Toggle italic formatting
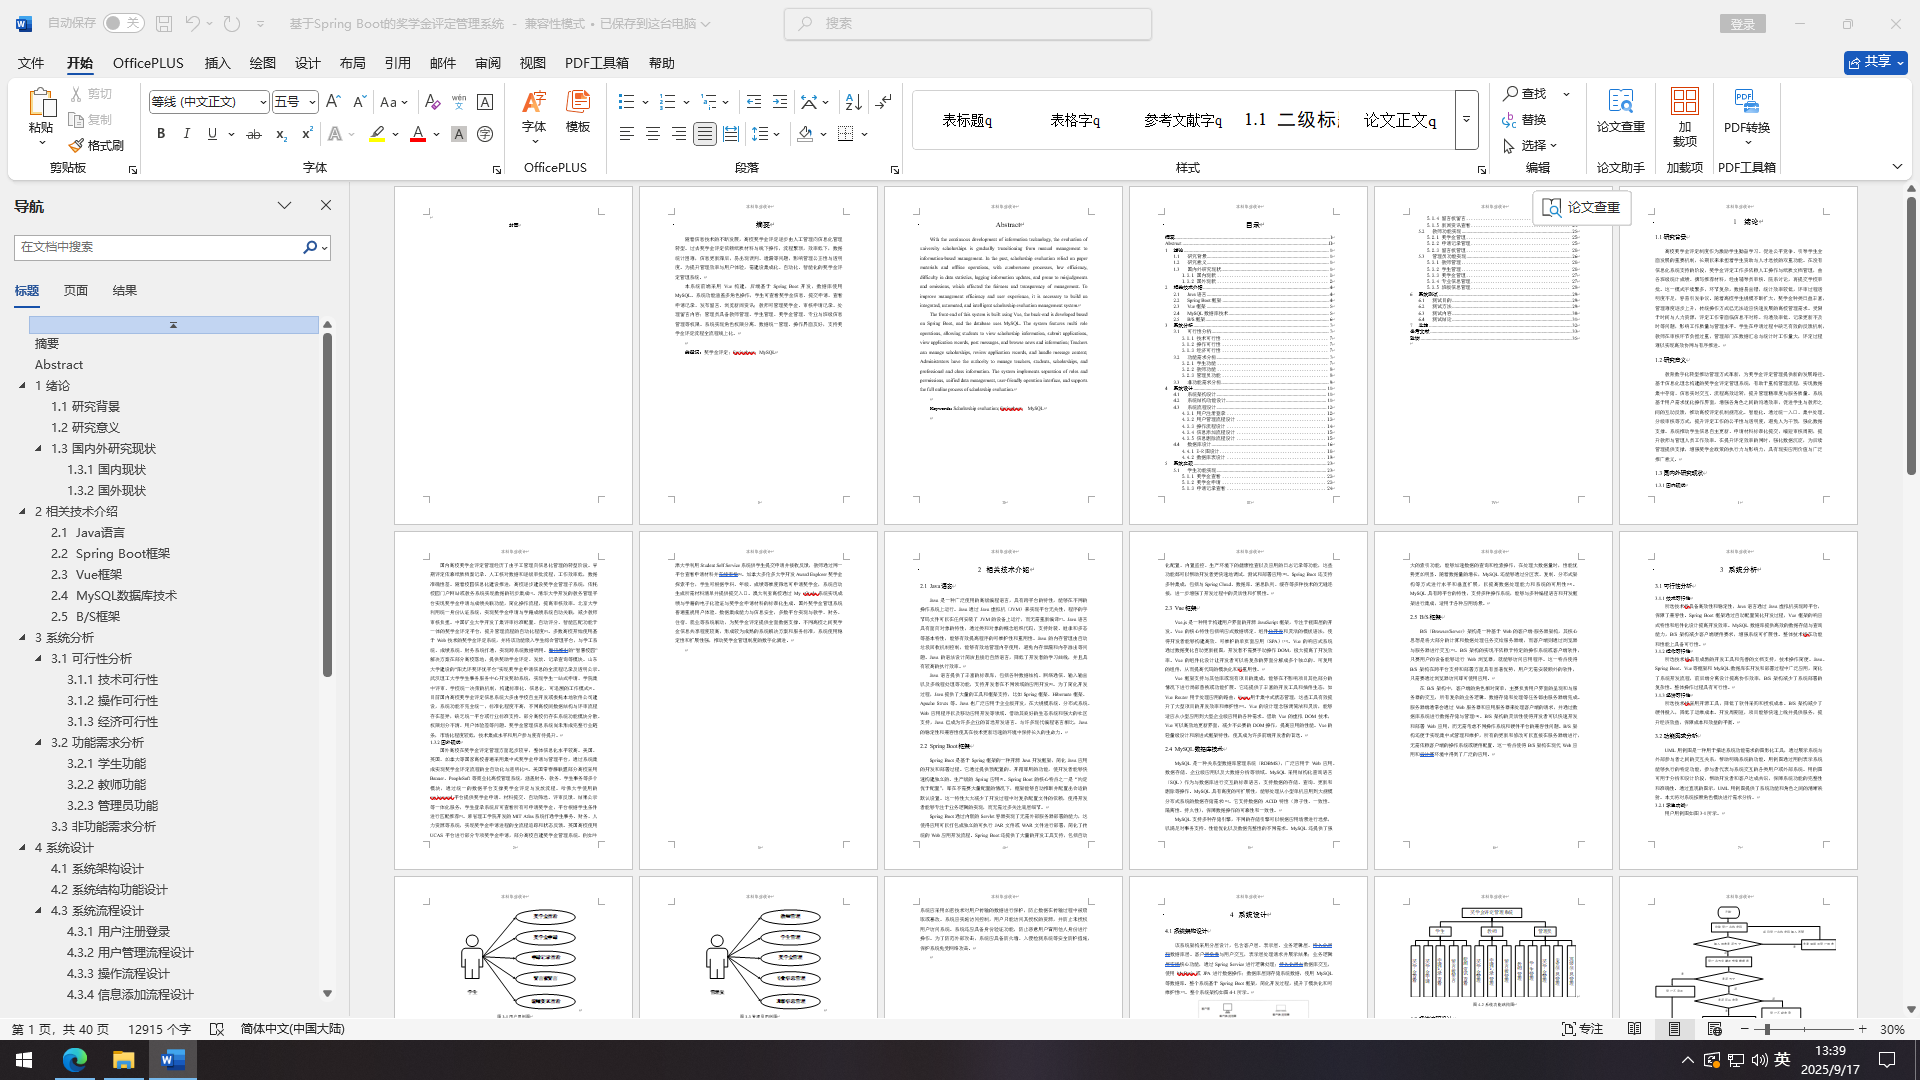Image resolution: width=1920 pixels, height=1080 pixels. coord(186,134)
